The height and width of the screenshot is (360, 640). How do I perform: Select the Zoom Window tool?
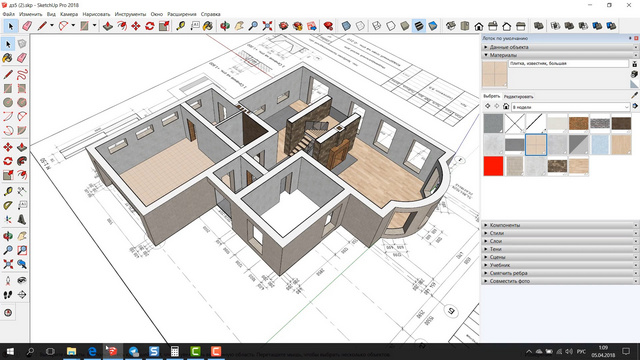[x=22, y=250]
